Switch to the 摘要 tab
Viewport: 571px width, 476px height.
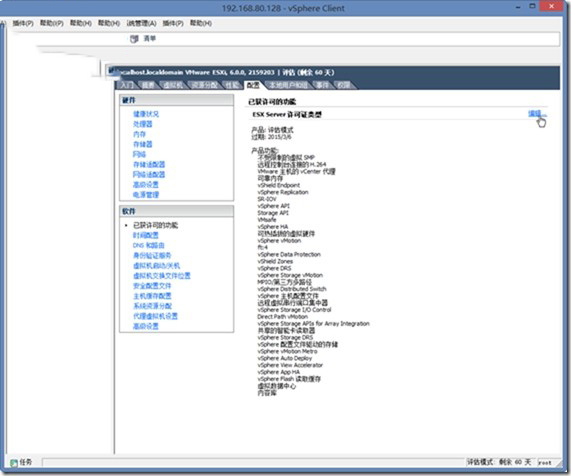(x=148, y=85)
